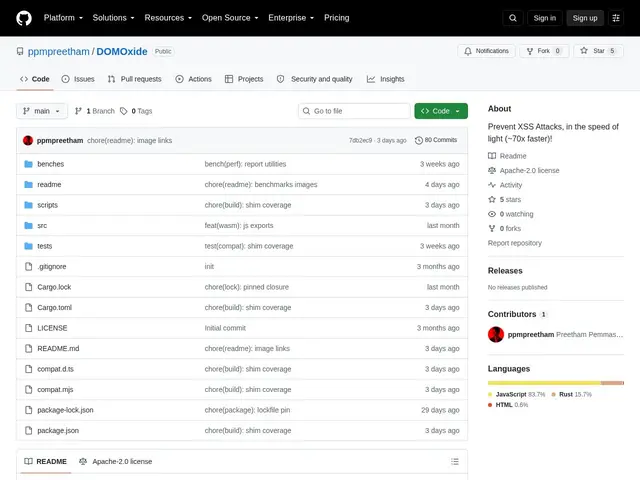This screenshot has height=480, width=640.
Task: Open the Pricing link in header
Action: [337, 18]
